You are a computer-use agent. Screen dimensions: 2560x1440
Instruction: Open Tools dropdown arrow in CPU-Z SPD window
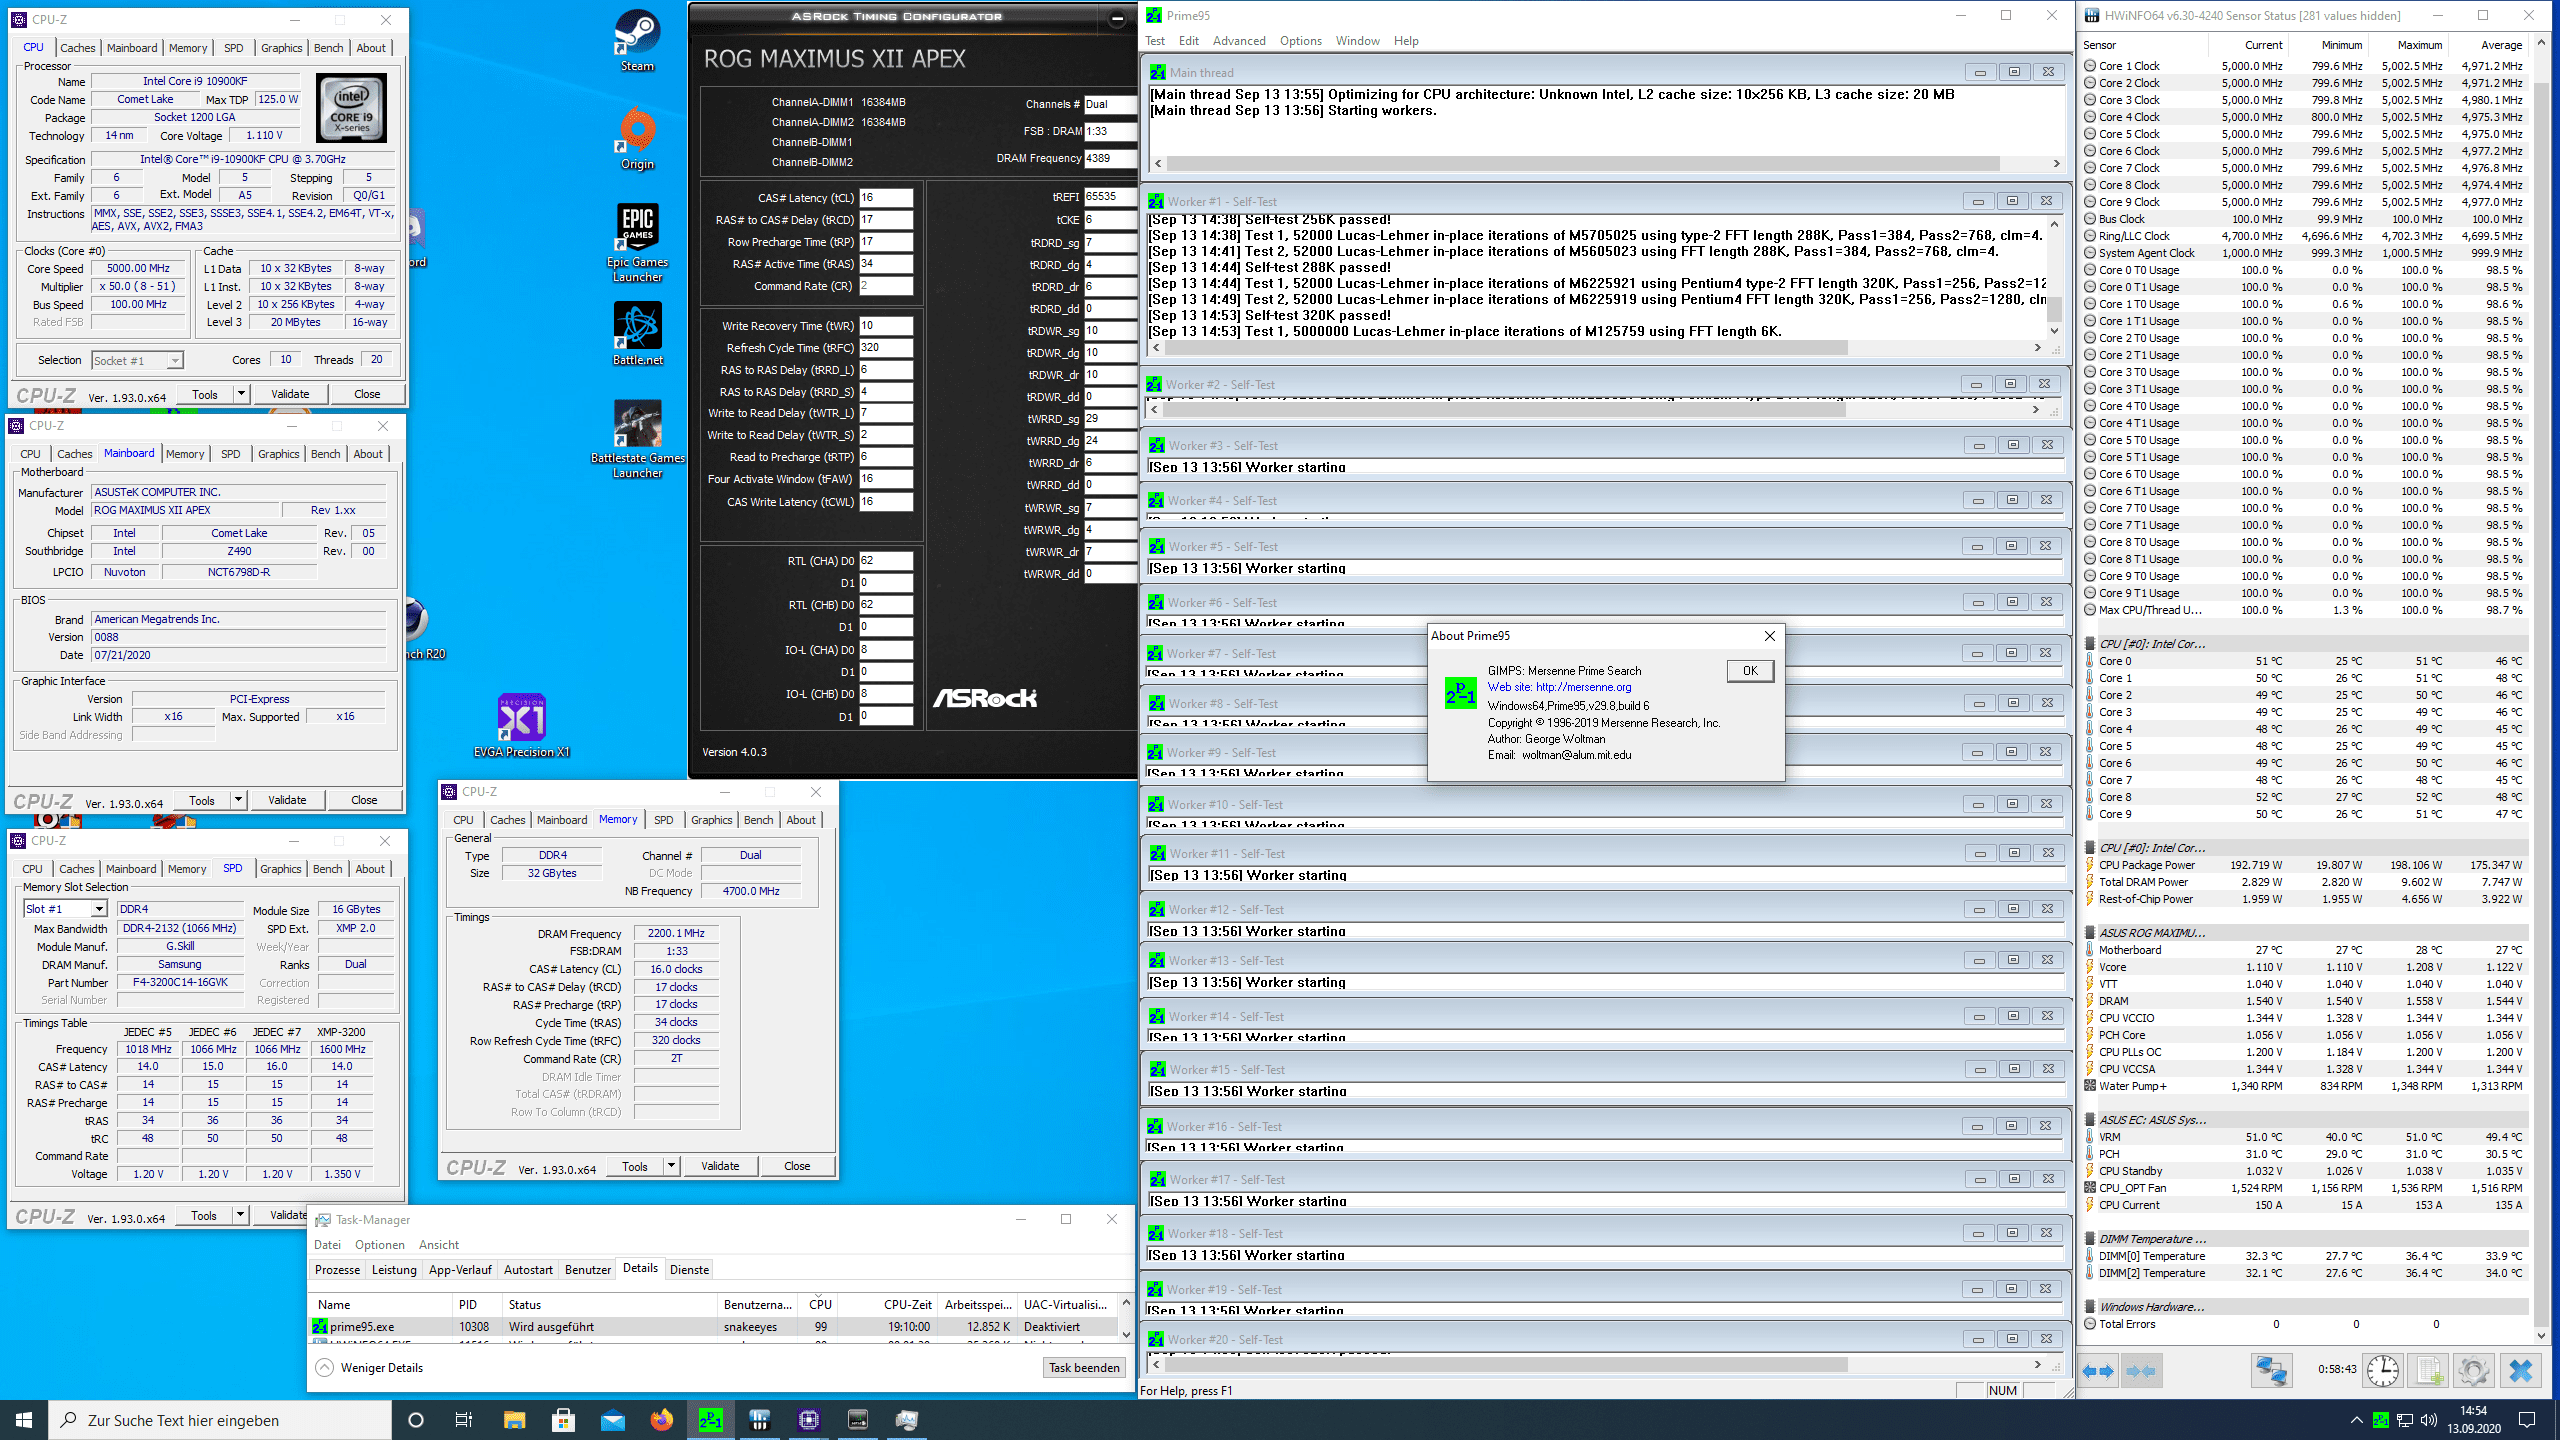240,1215
